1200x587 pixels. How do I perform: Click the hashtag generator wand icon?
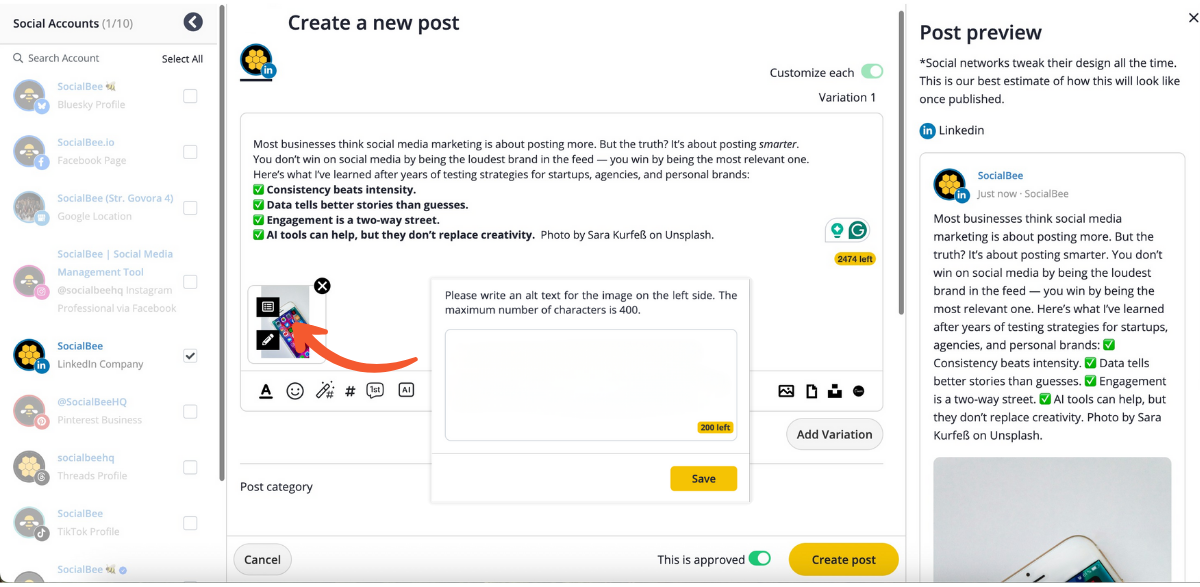(x=324, y=391)
